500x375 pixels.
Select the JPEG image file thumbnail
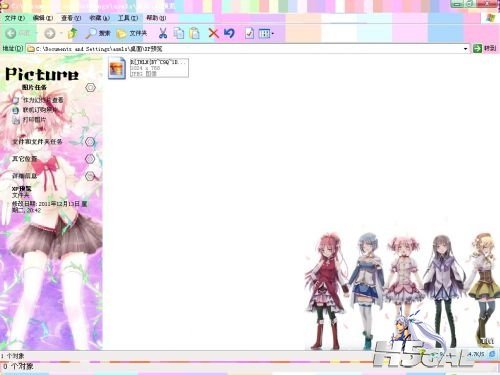pos(117,68)
